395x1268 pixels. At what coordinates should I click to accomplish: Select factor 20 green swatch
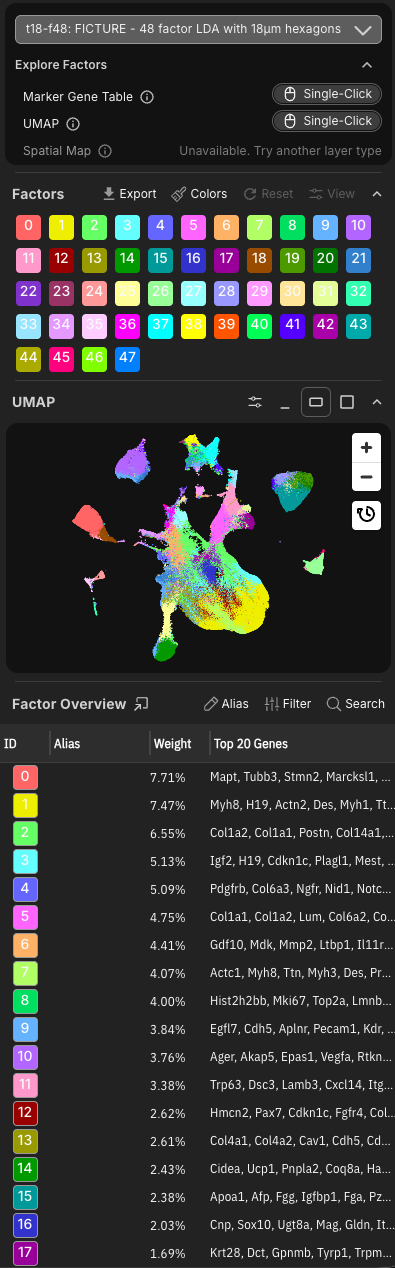coord(326,260)
